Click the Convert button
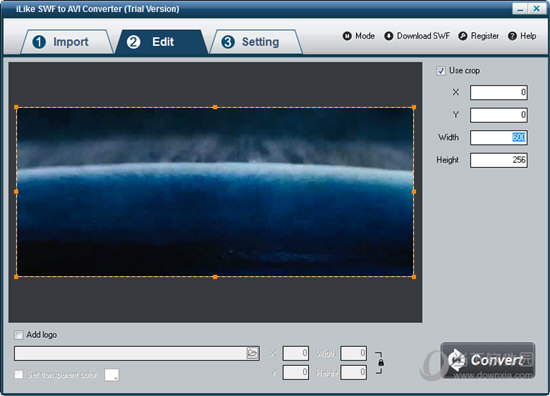 488,360
